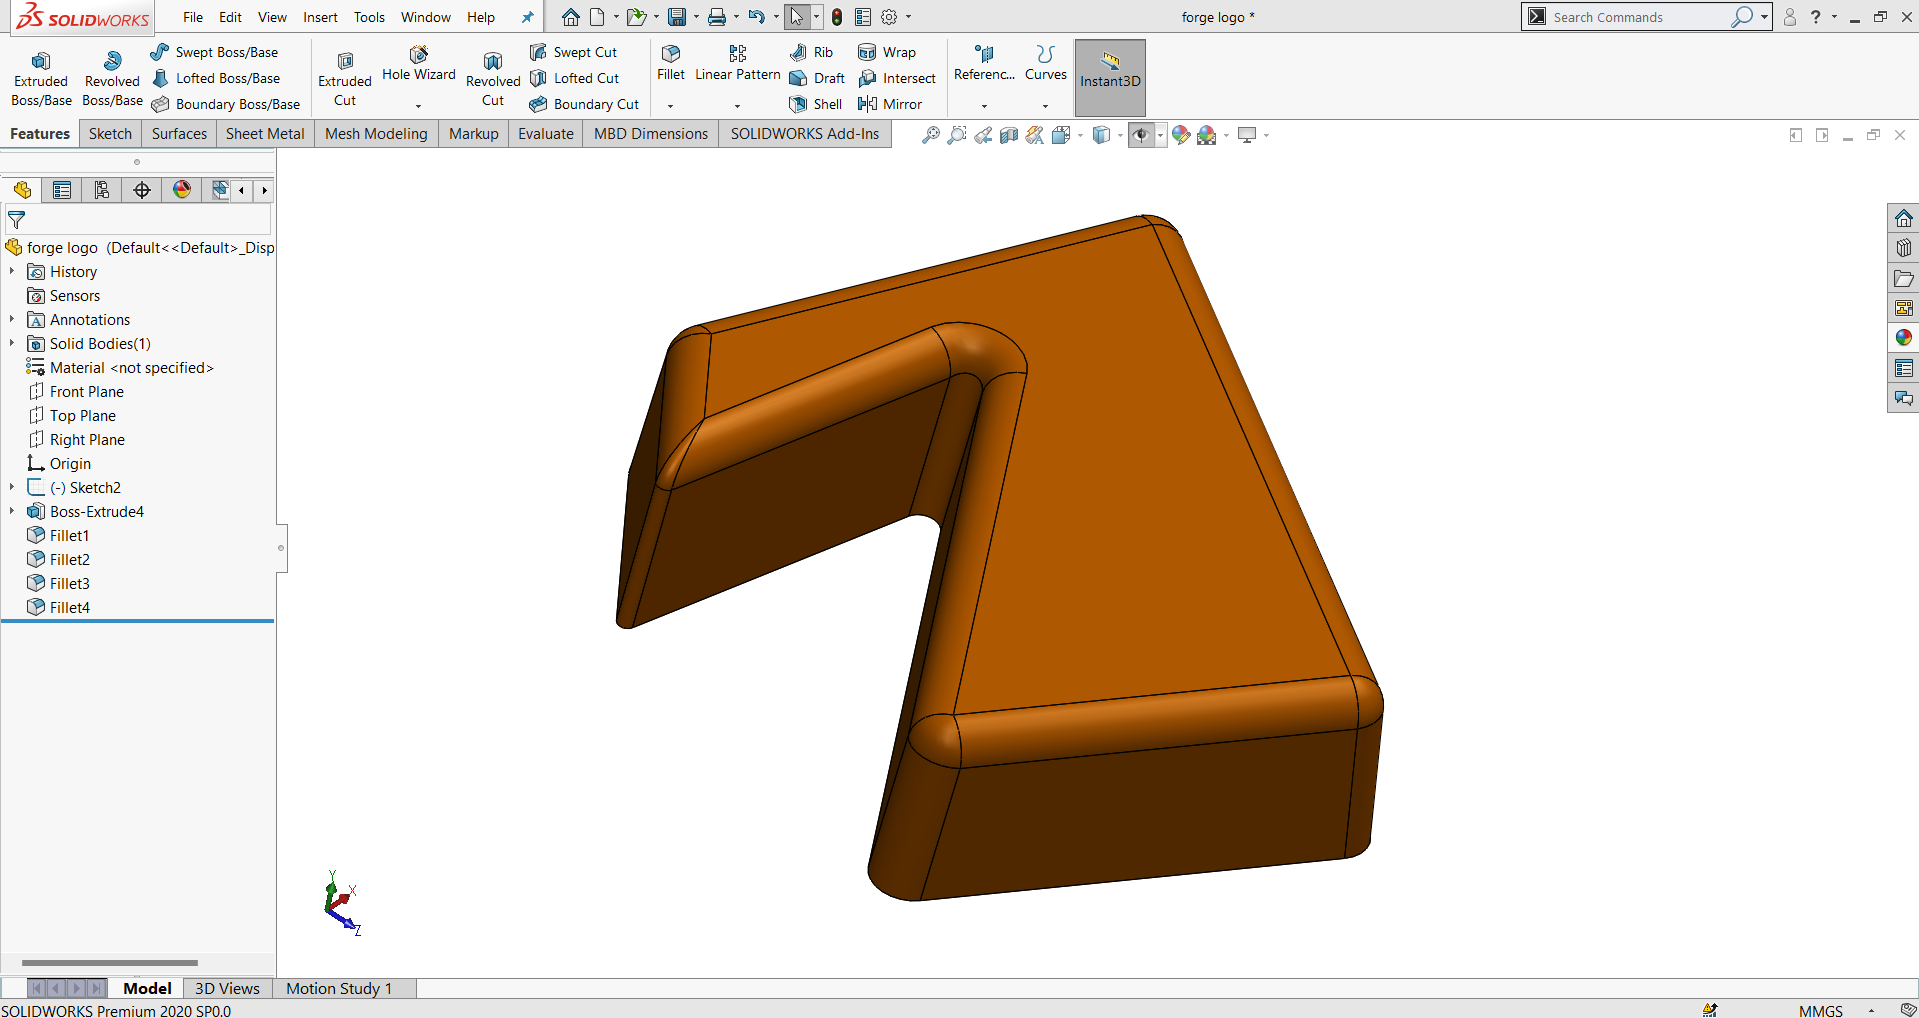Expand the Boss-Extrude4 feature

12,511
